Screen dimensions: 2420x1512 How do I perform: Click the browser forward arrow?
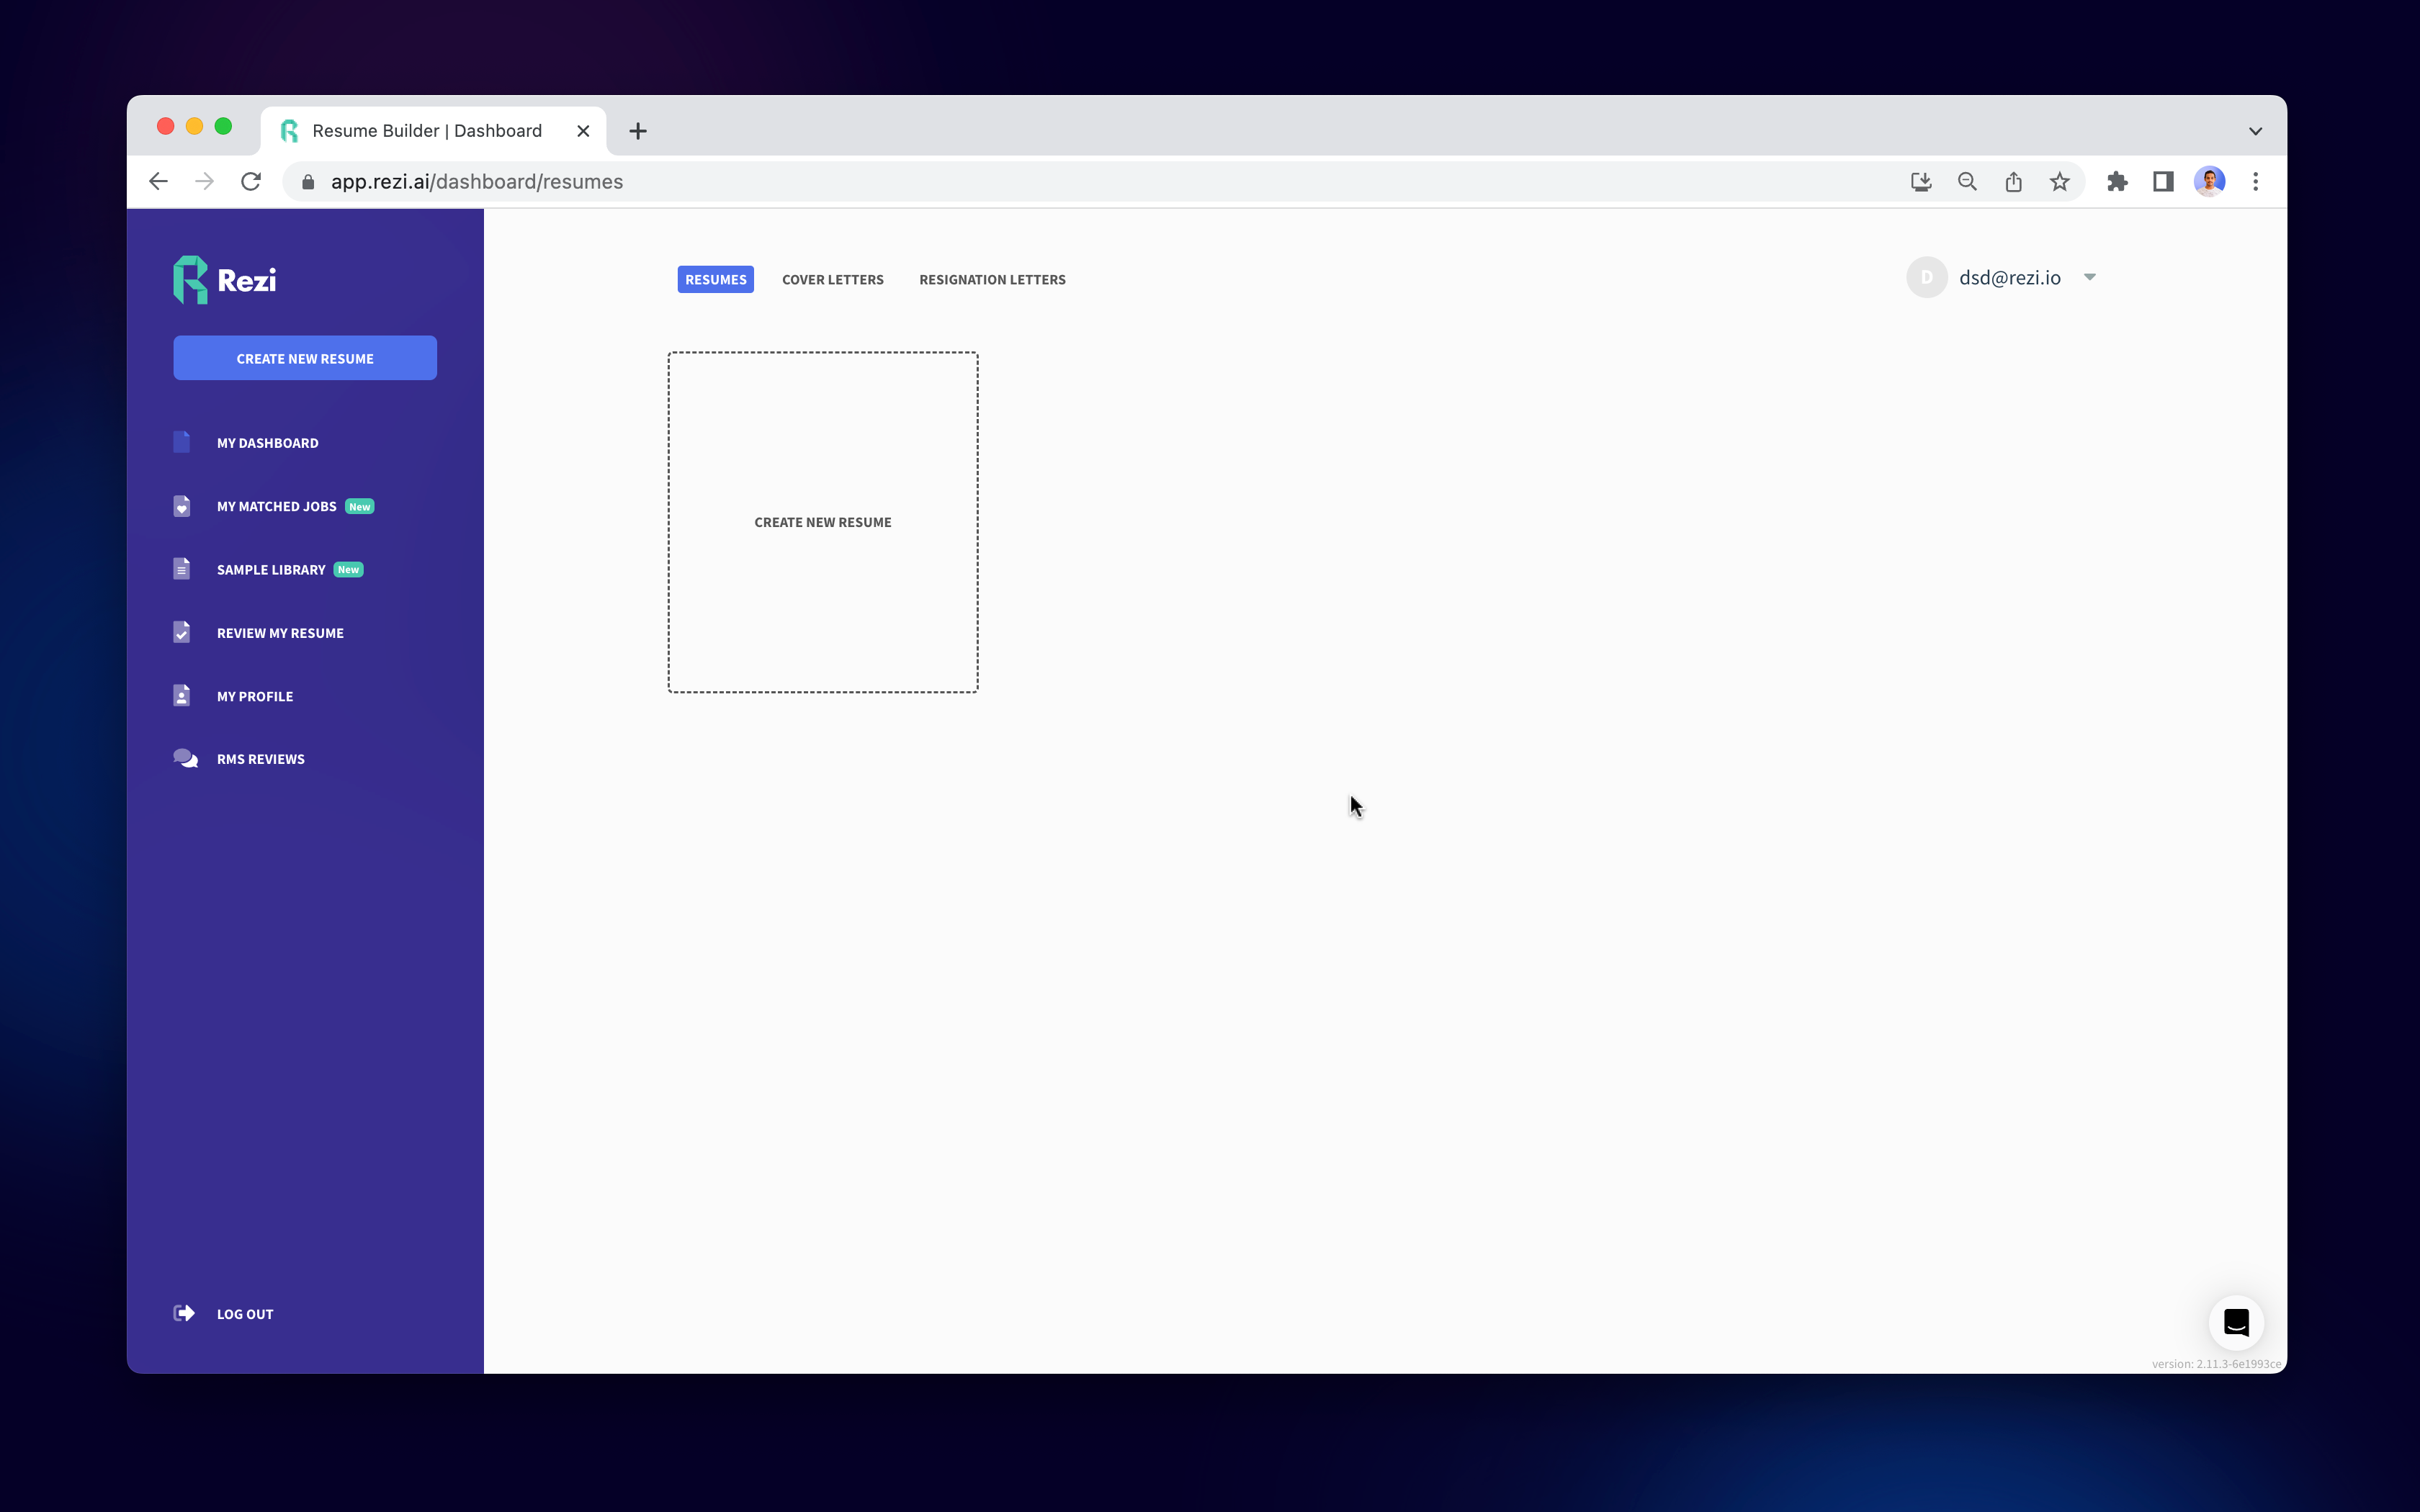coord(205,182)
